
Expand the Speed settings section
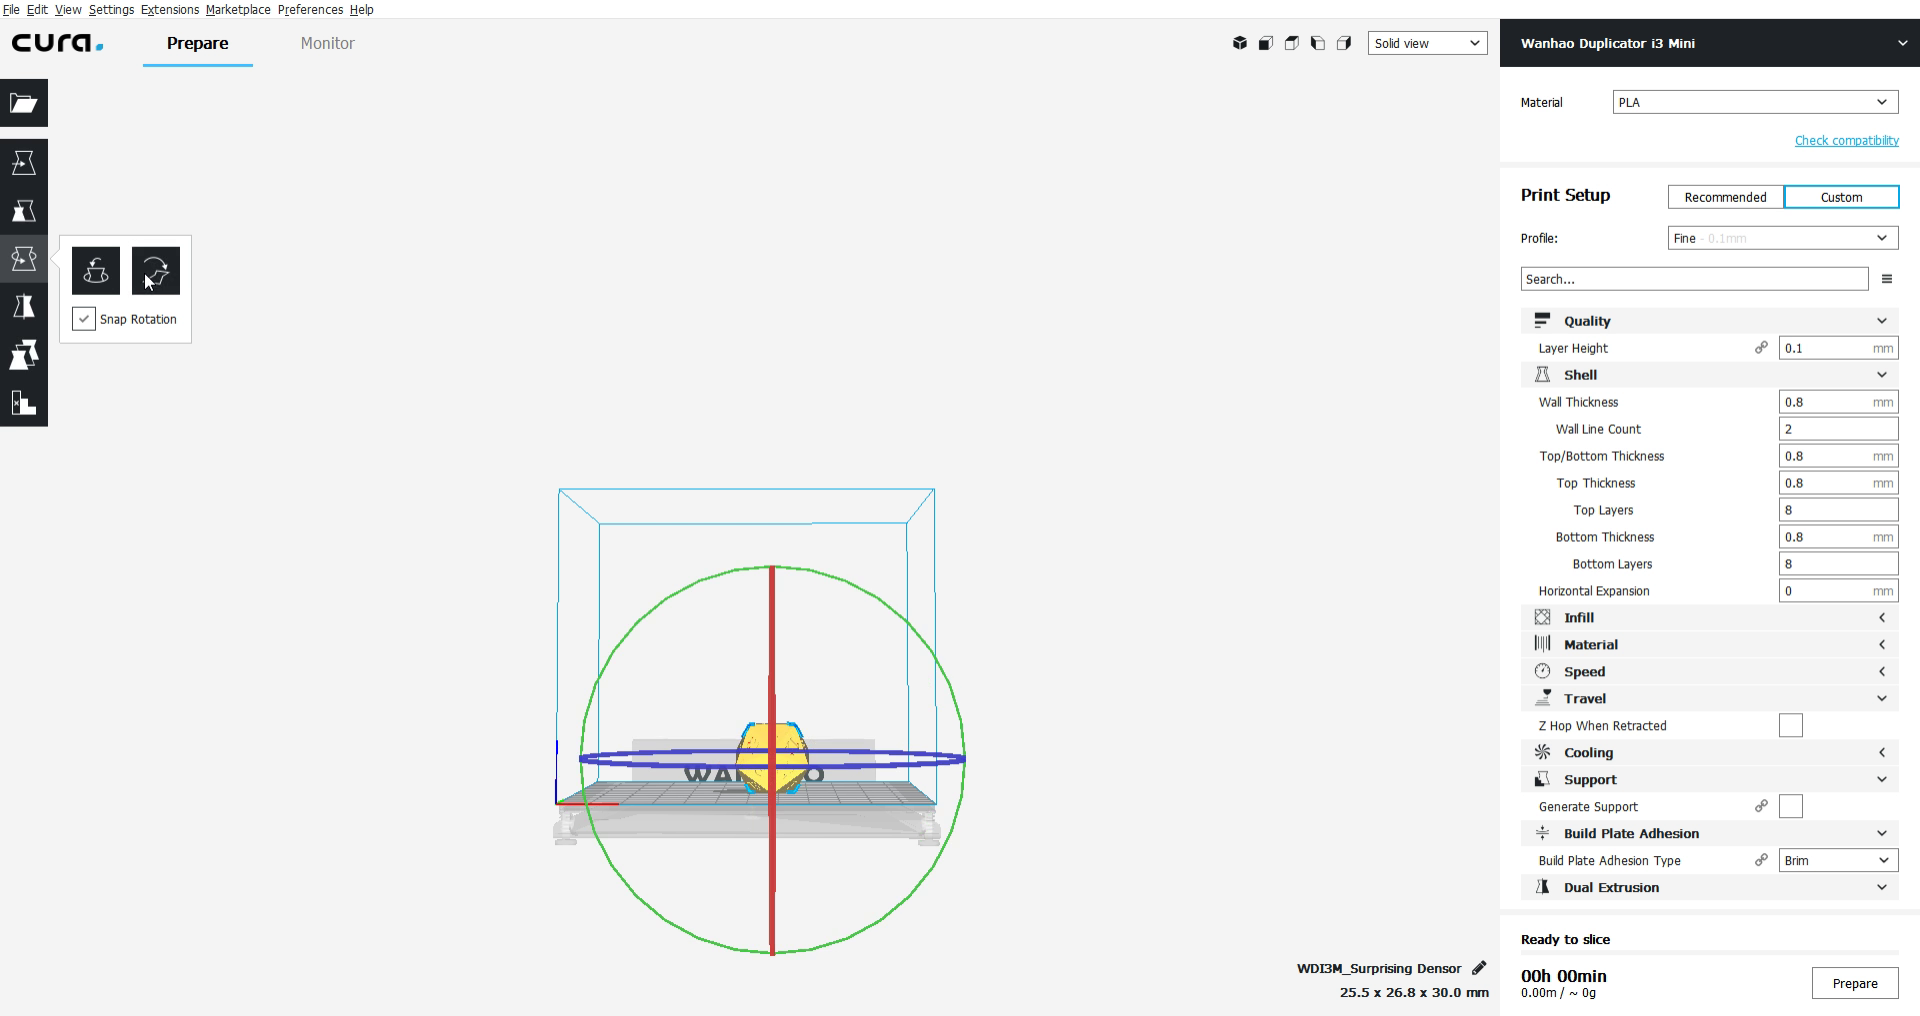click(x=1710, y=672)
